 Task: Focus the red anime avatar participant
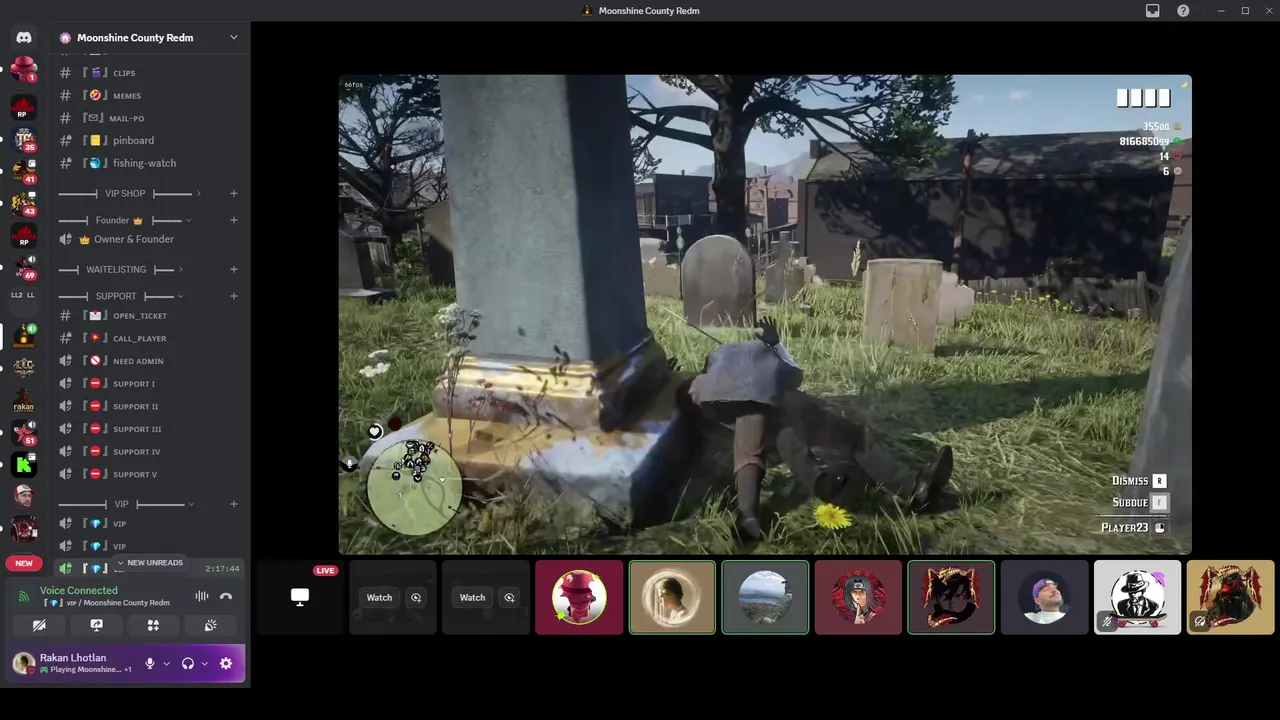pos(858,597)
